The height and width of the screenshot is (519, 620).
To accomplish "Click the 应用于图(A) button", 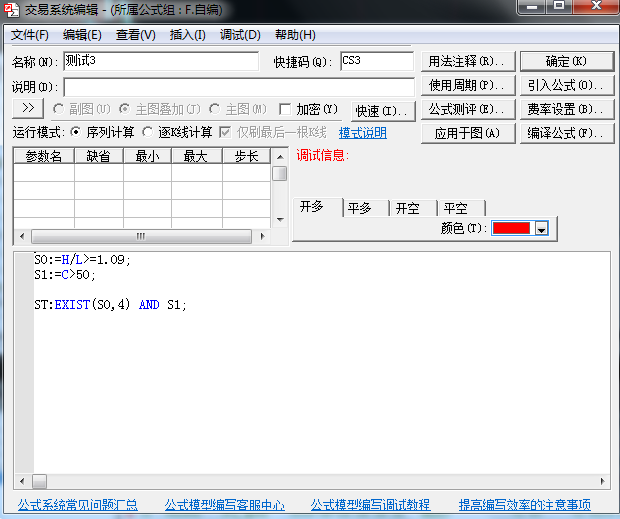I will pos(468,134).
